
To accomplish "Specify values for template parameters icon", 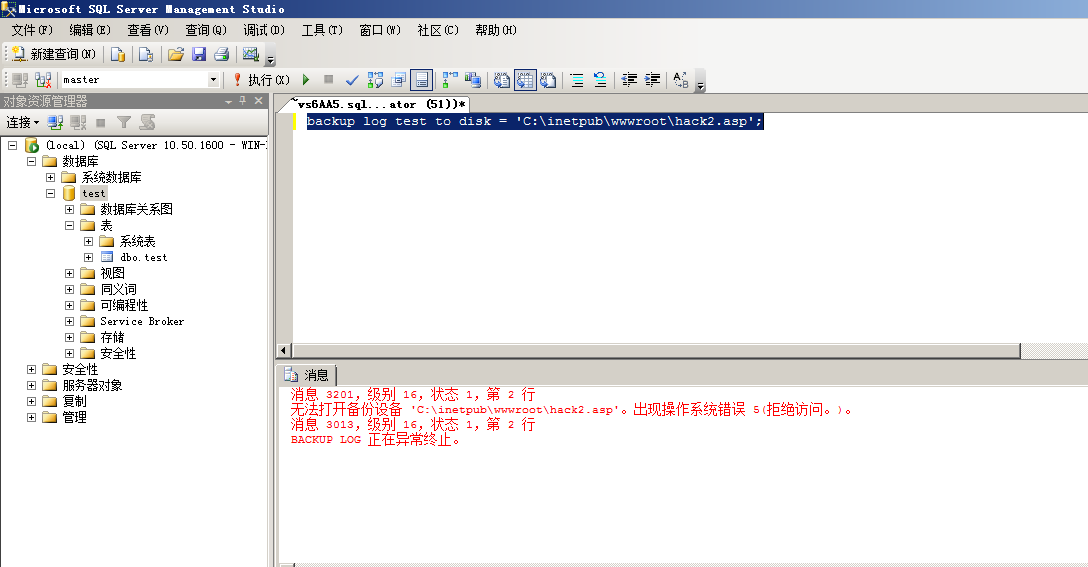I will (x=681, y=80).
